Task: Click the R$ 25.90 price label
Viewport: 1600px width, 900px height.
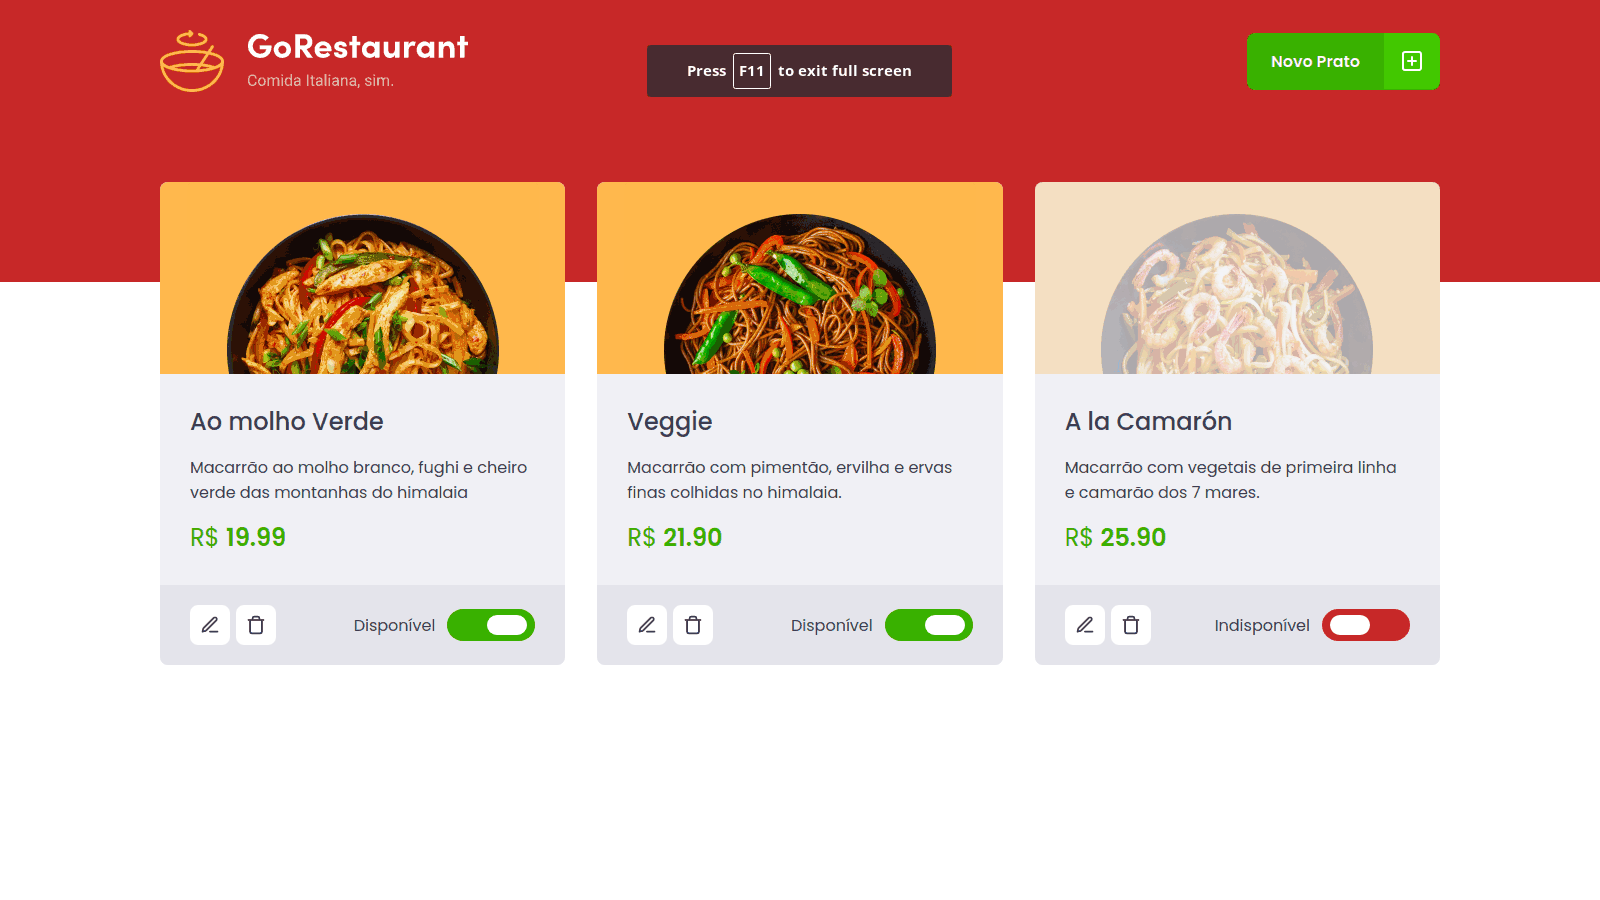Action: point(1115,537)
